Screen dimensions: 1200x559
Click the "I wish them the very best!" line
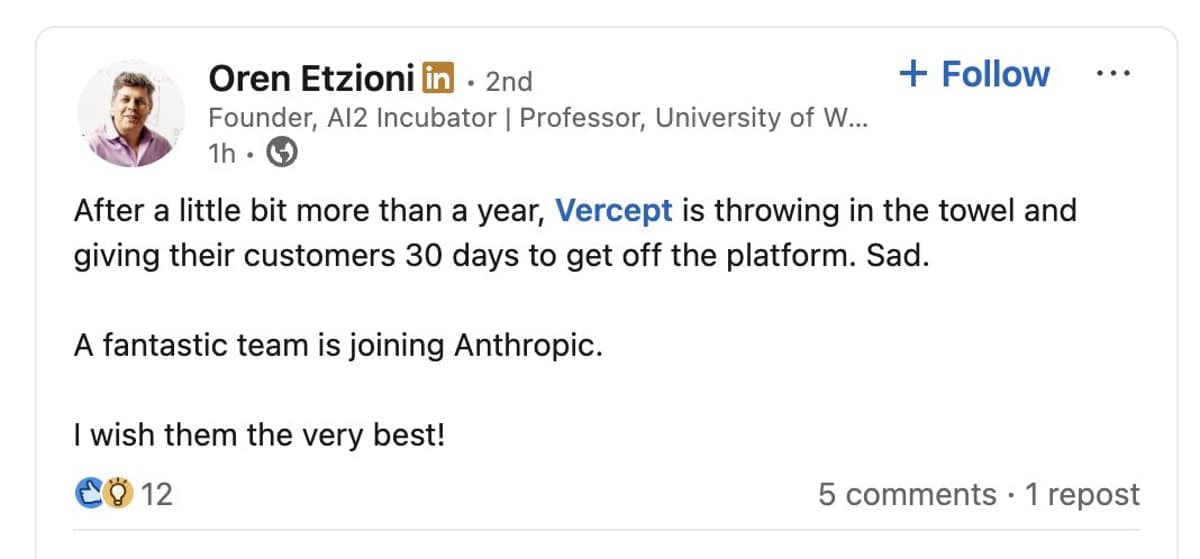point(259,435)
